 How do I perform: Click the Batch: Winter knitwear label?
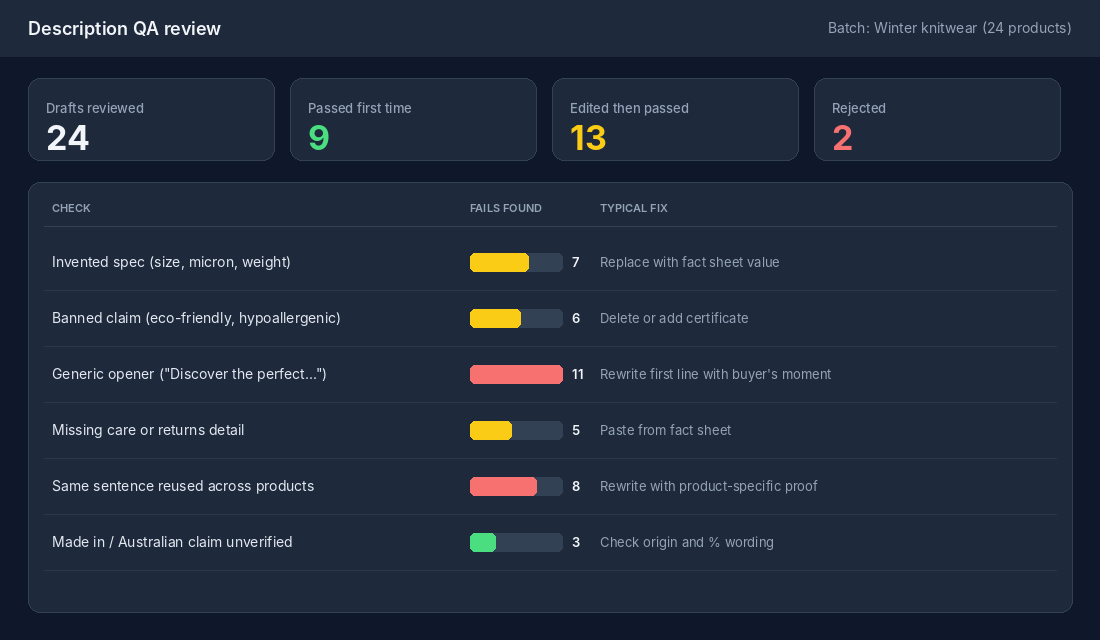(949, 28)
